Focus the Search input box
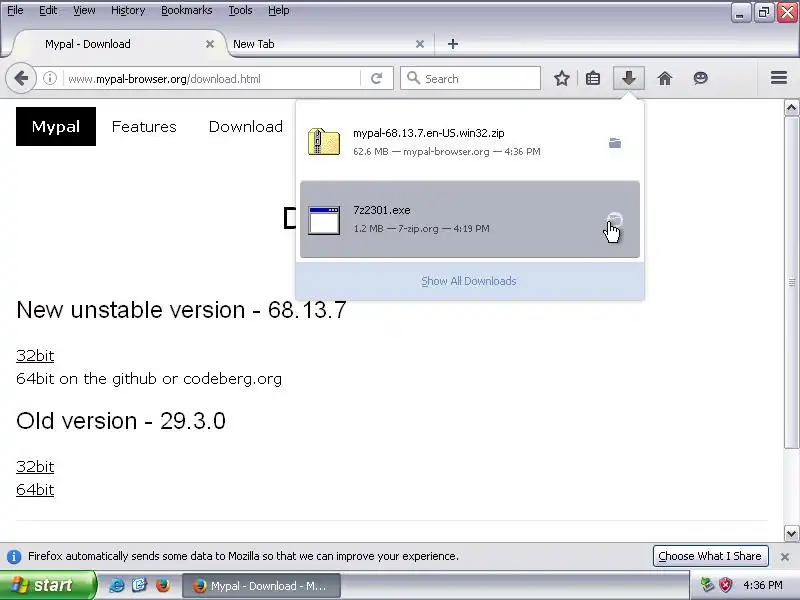Viewport: 800px width, 600px height. click(470, 79)
